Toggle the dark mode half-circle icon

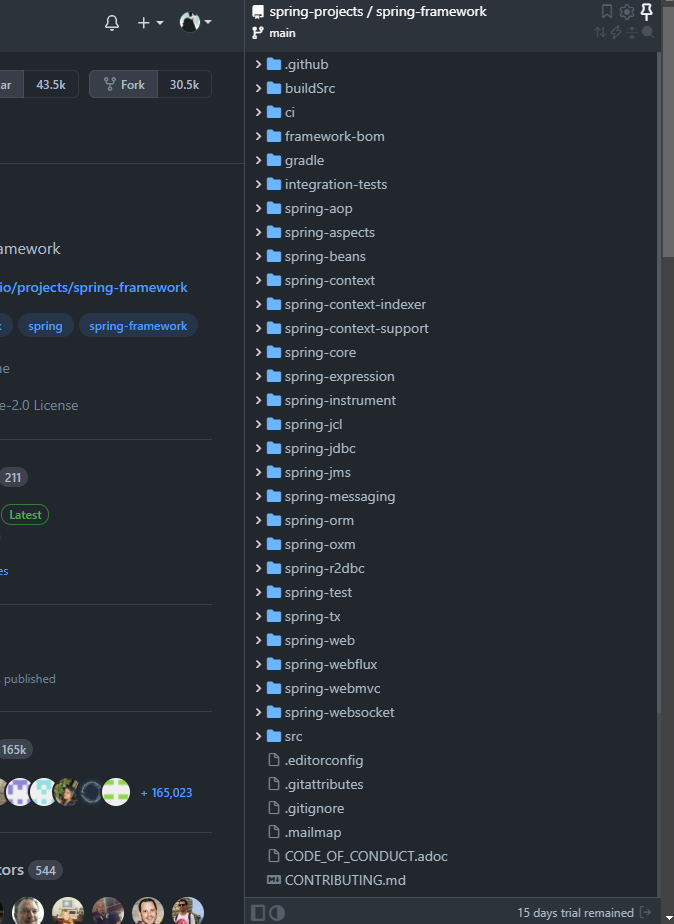pos(277,913)
